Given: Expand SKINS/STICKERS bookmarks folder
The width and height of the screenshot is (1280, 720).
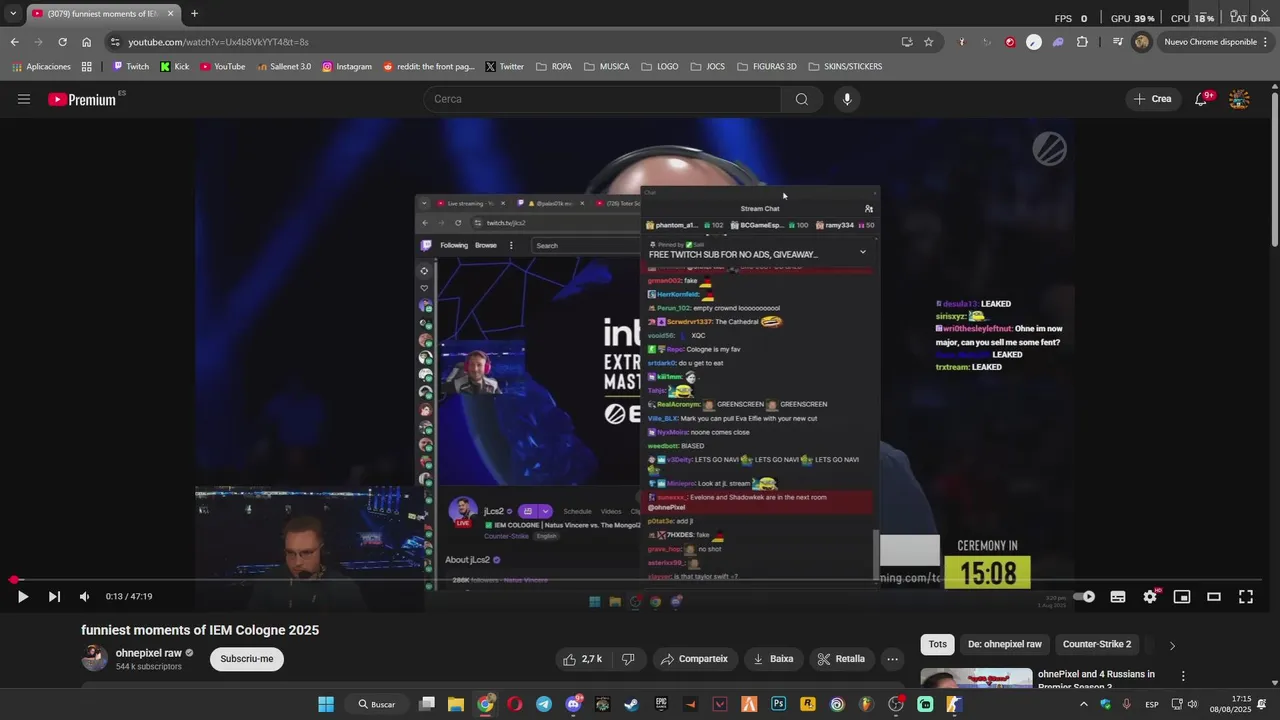Looking at the screenshot, I should pos(844,67).
